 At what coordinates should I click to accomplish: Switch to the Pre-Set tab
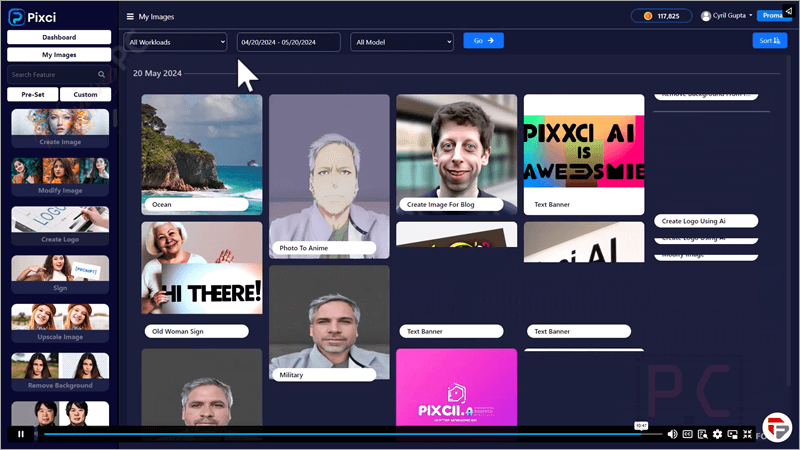(x=33, y=94)
